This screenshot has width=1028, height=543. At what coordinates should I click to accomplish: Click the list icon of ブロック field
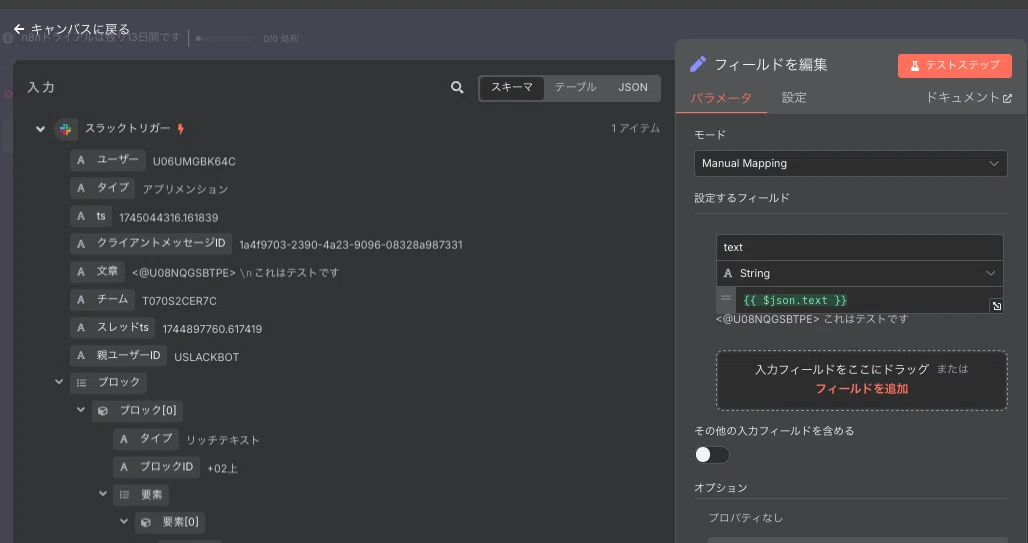[82, 382]
